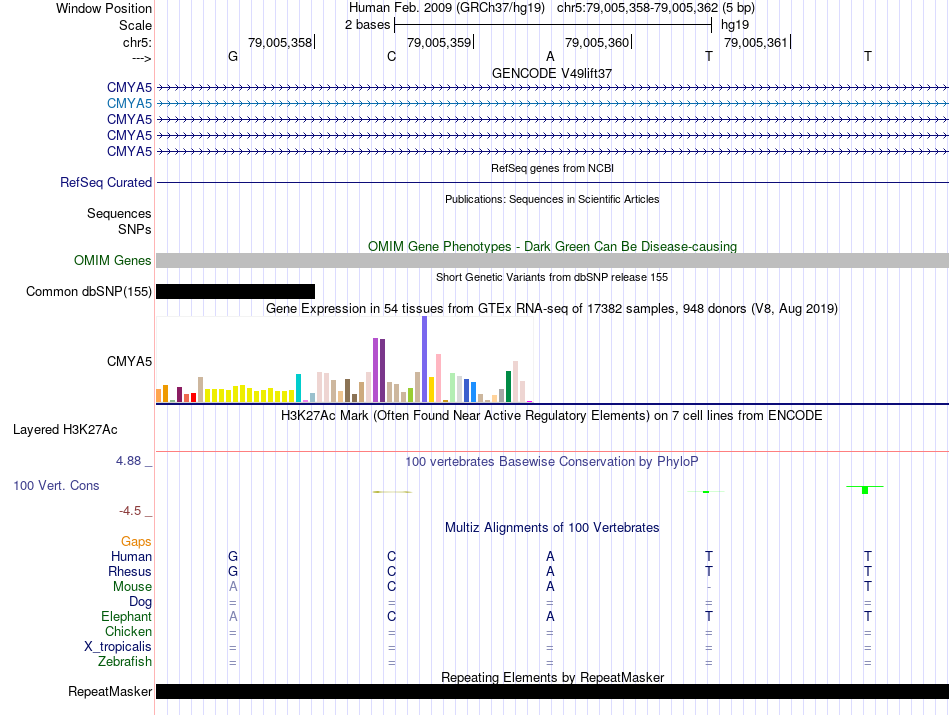The height and width of the screenshot is (715, 950).
Task: Click the Common dbSNP(155) track label
Action: [88, 291]
